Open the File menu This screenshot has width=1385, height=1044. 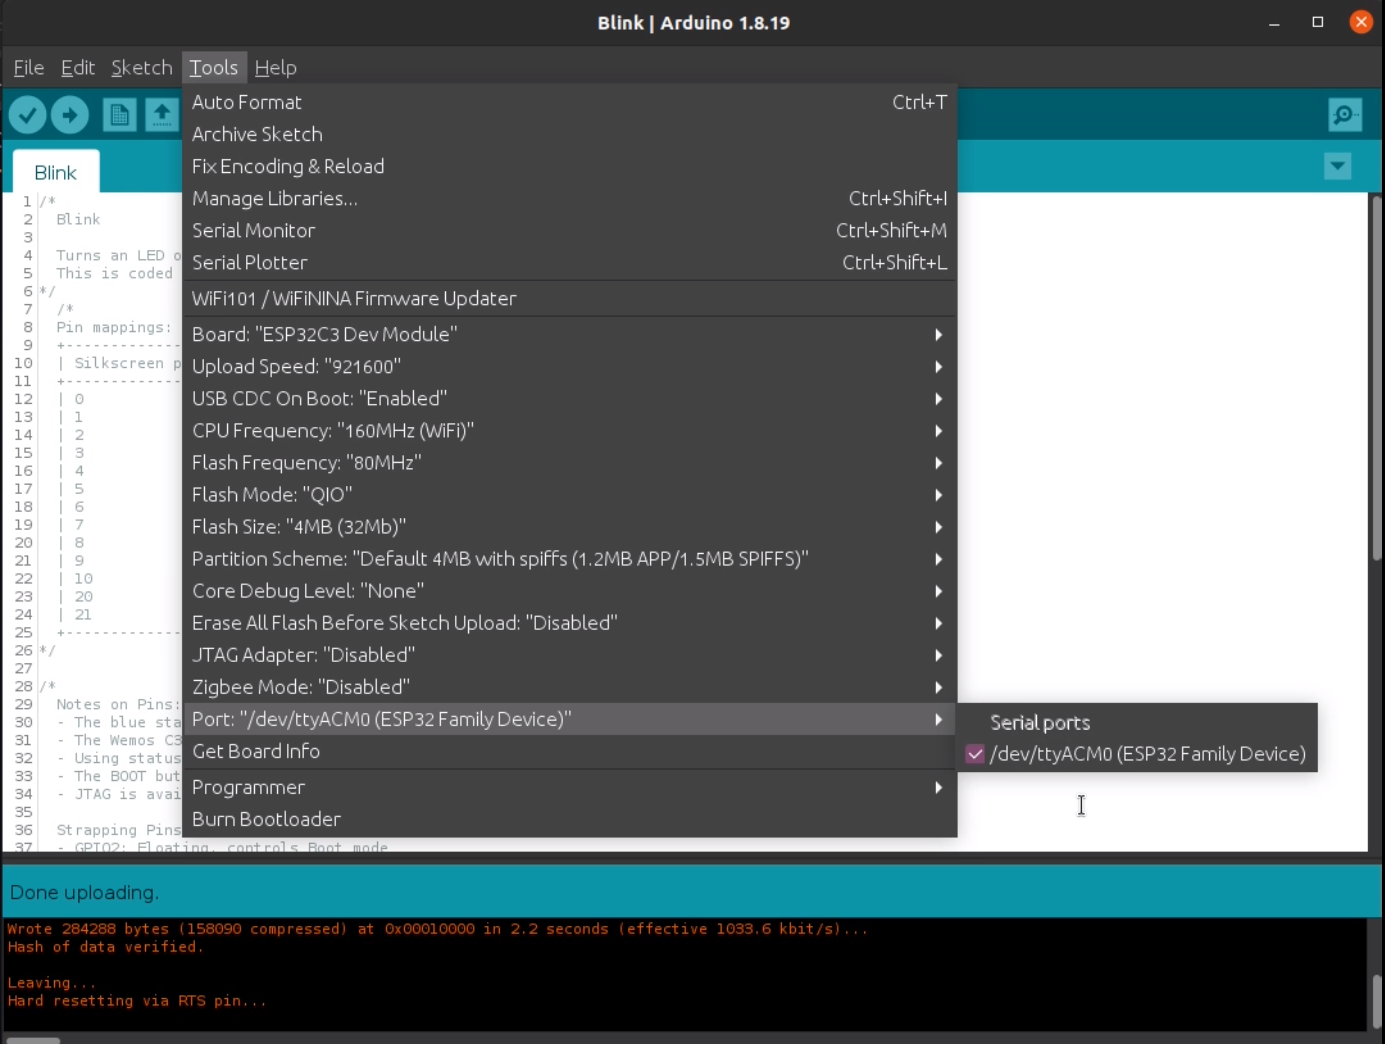click(29, 67)
